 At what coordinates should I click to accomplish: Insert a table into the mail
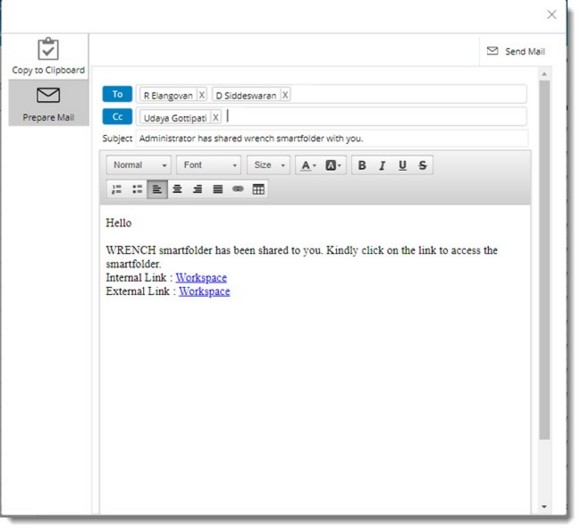pyautogui.click(x=258, y=190)
